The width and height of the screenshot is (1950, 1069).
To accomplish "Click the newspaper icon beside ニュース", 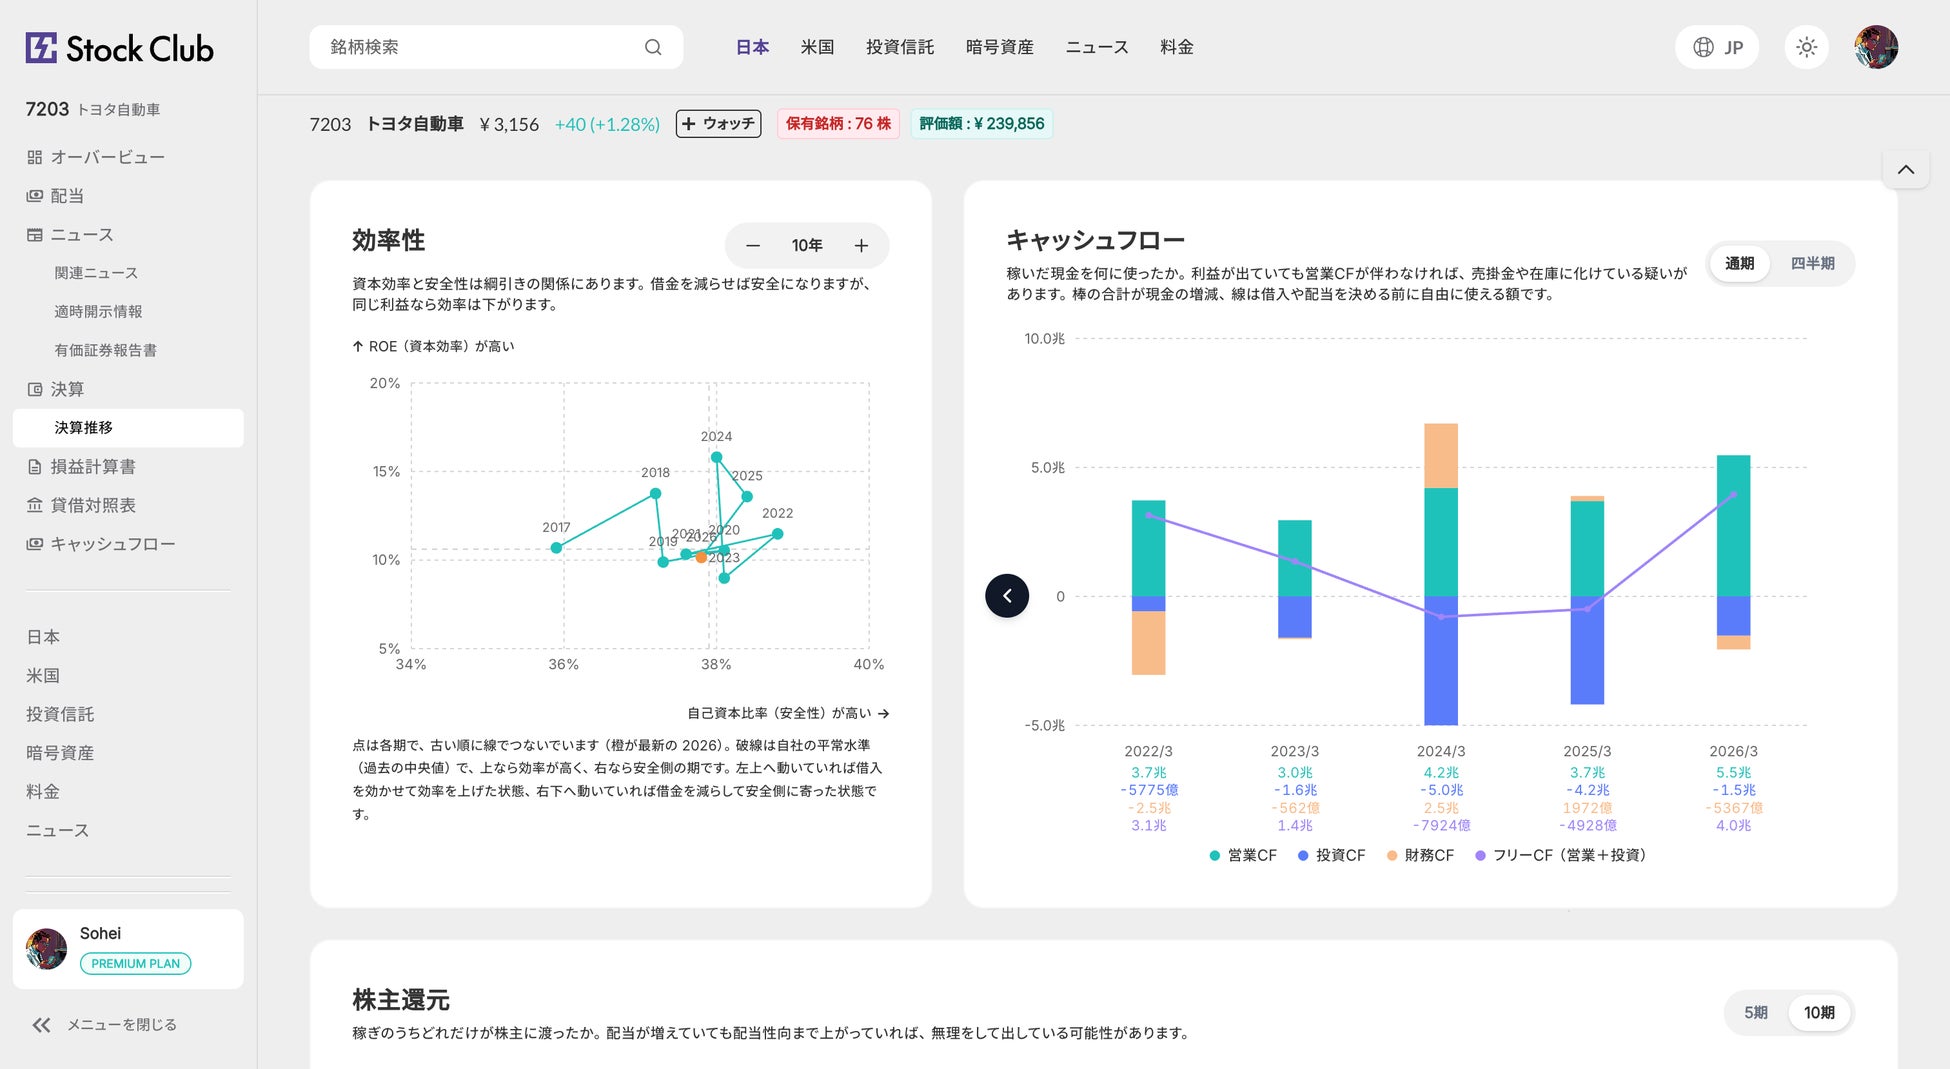I will [x=35, y=235].
